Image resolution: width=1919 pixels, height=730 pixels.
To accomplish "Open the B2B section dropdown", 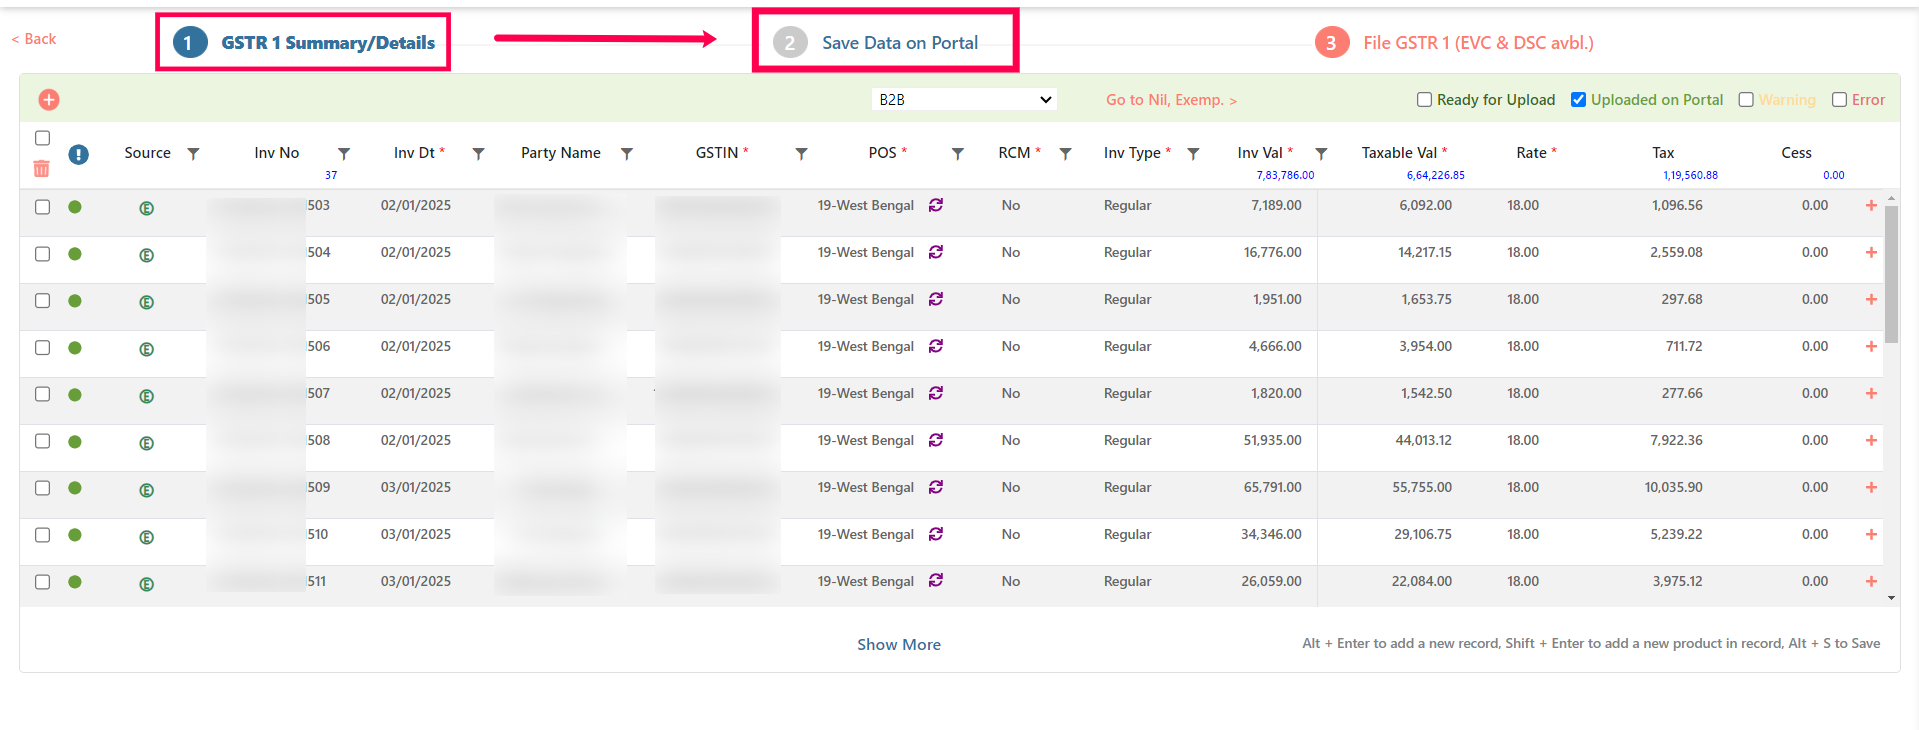I will [x=964, y=100].
